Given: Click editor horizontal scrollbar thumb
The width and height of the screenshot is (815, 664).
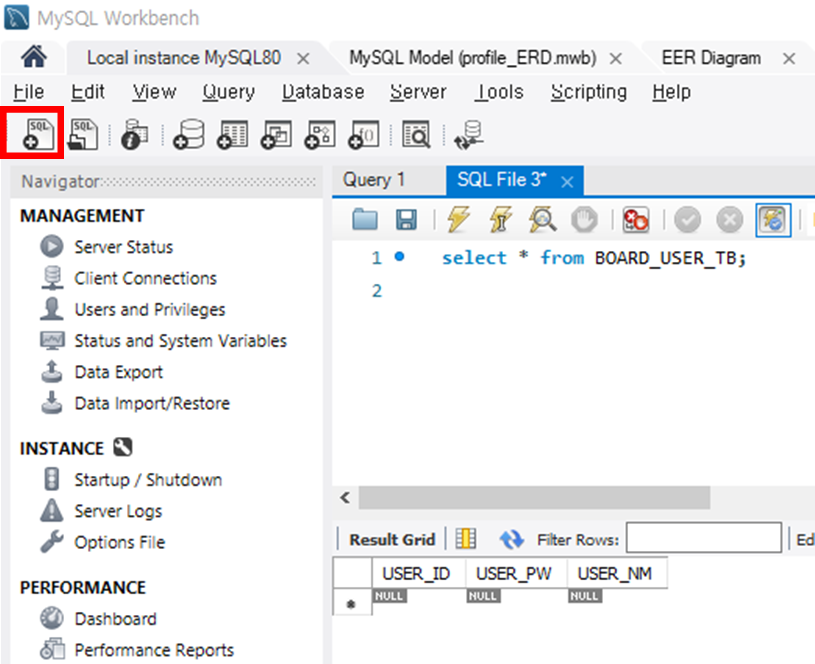Looking at the screenshot, I should tap(534, 498).
